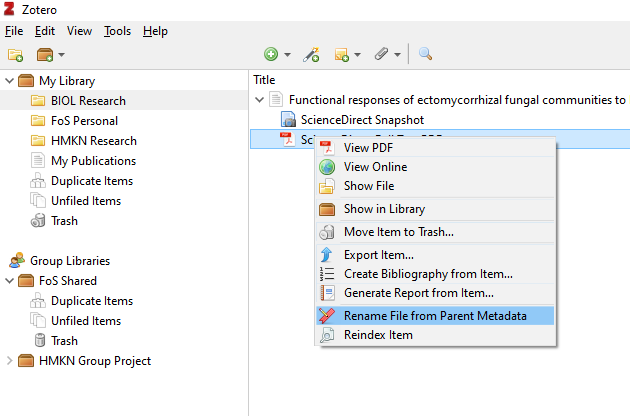This screenshot has width=630, height=416.
Task: Click the green New Item plus icon
Action: [271, 54]
